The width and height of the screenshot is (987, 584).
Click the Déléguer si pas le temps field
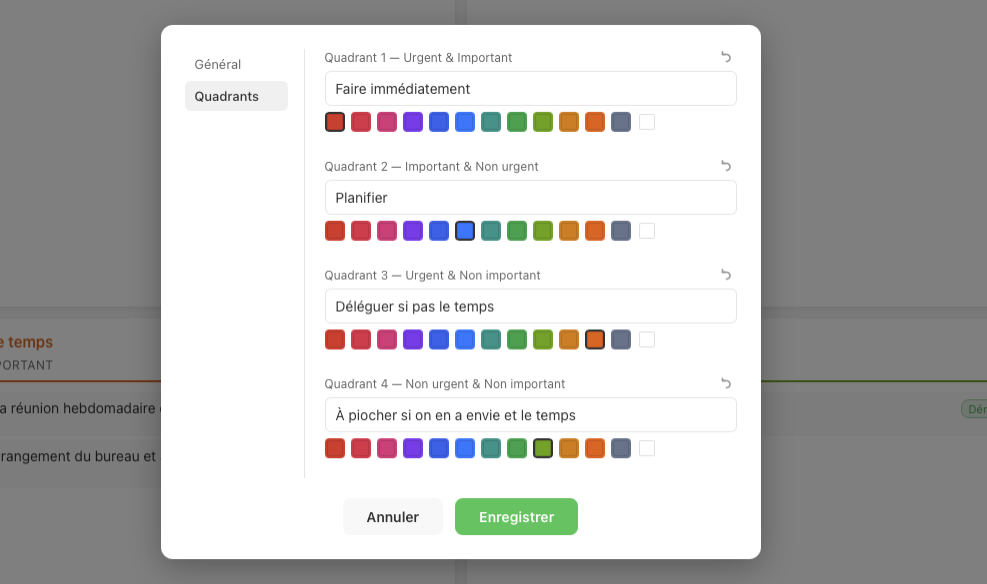pyautogui.click(x=530, y=305)
